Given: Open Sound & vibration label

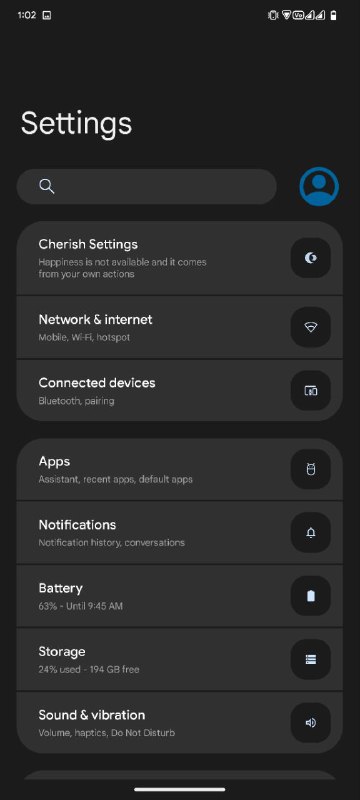Looking at the screenshot, I should pos(92,715).
